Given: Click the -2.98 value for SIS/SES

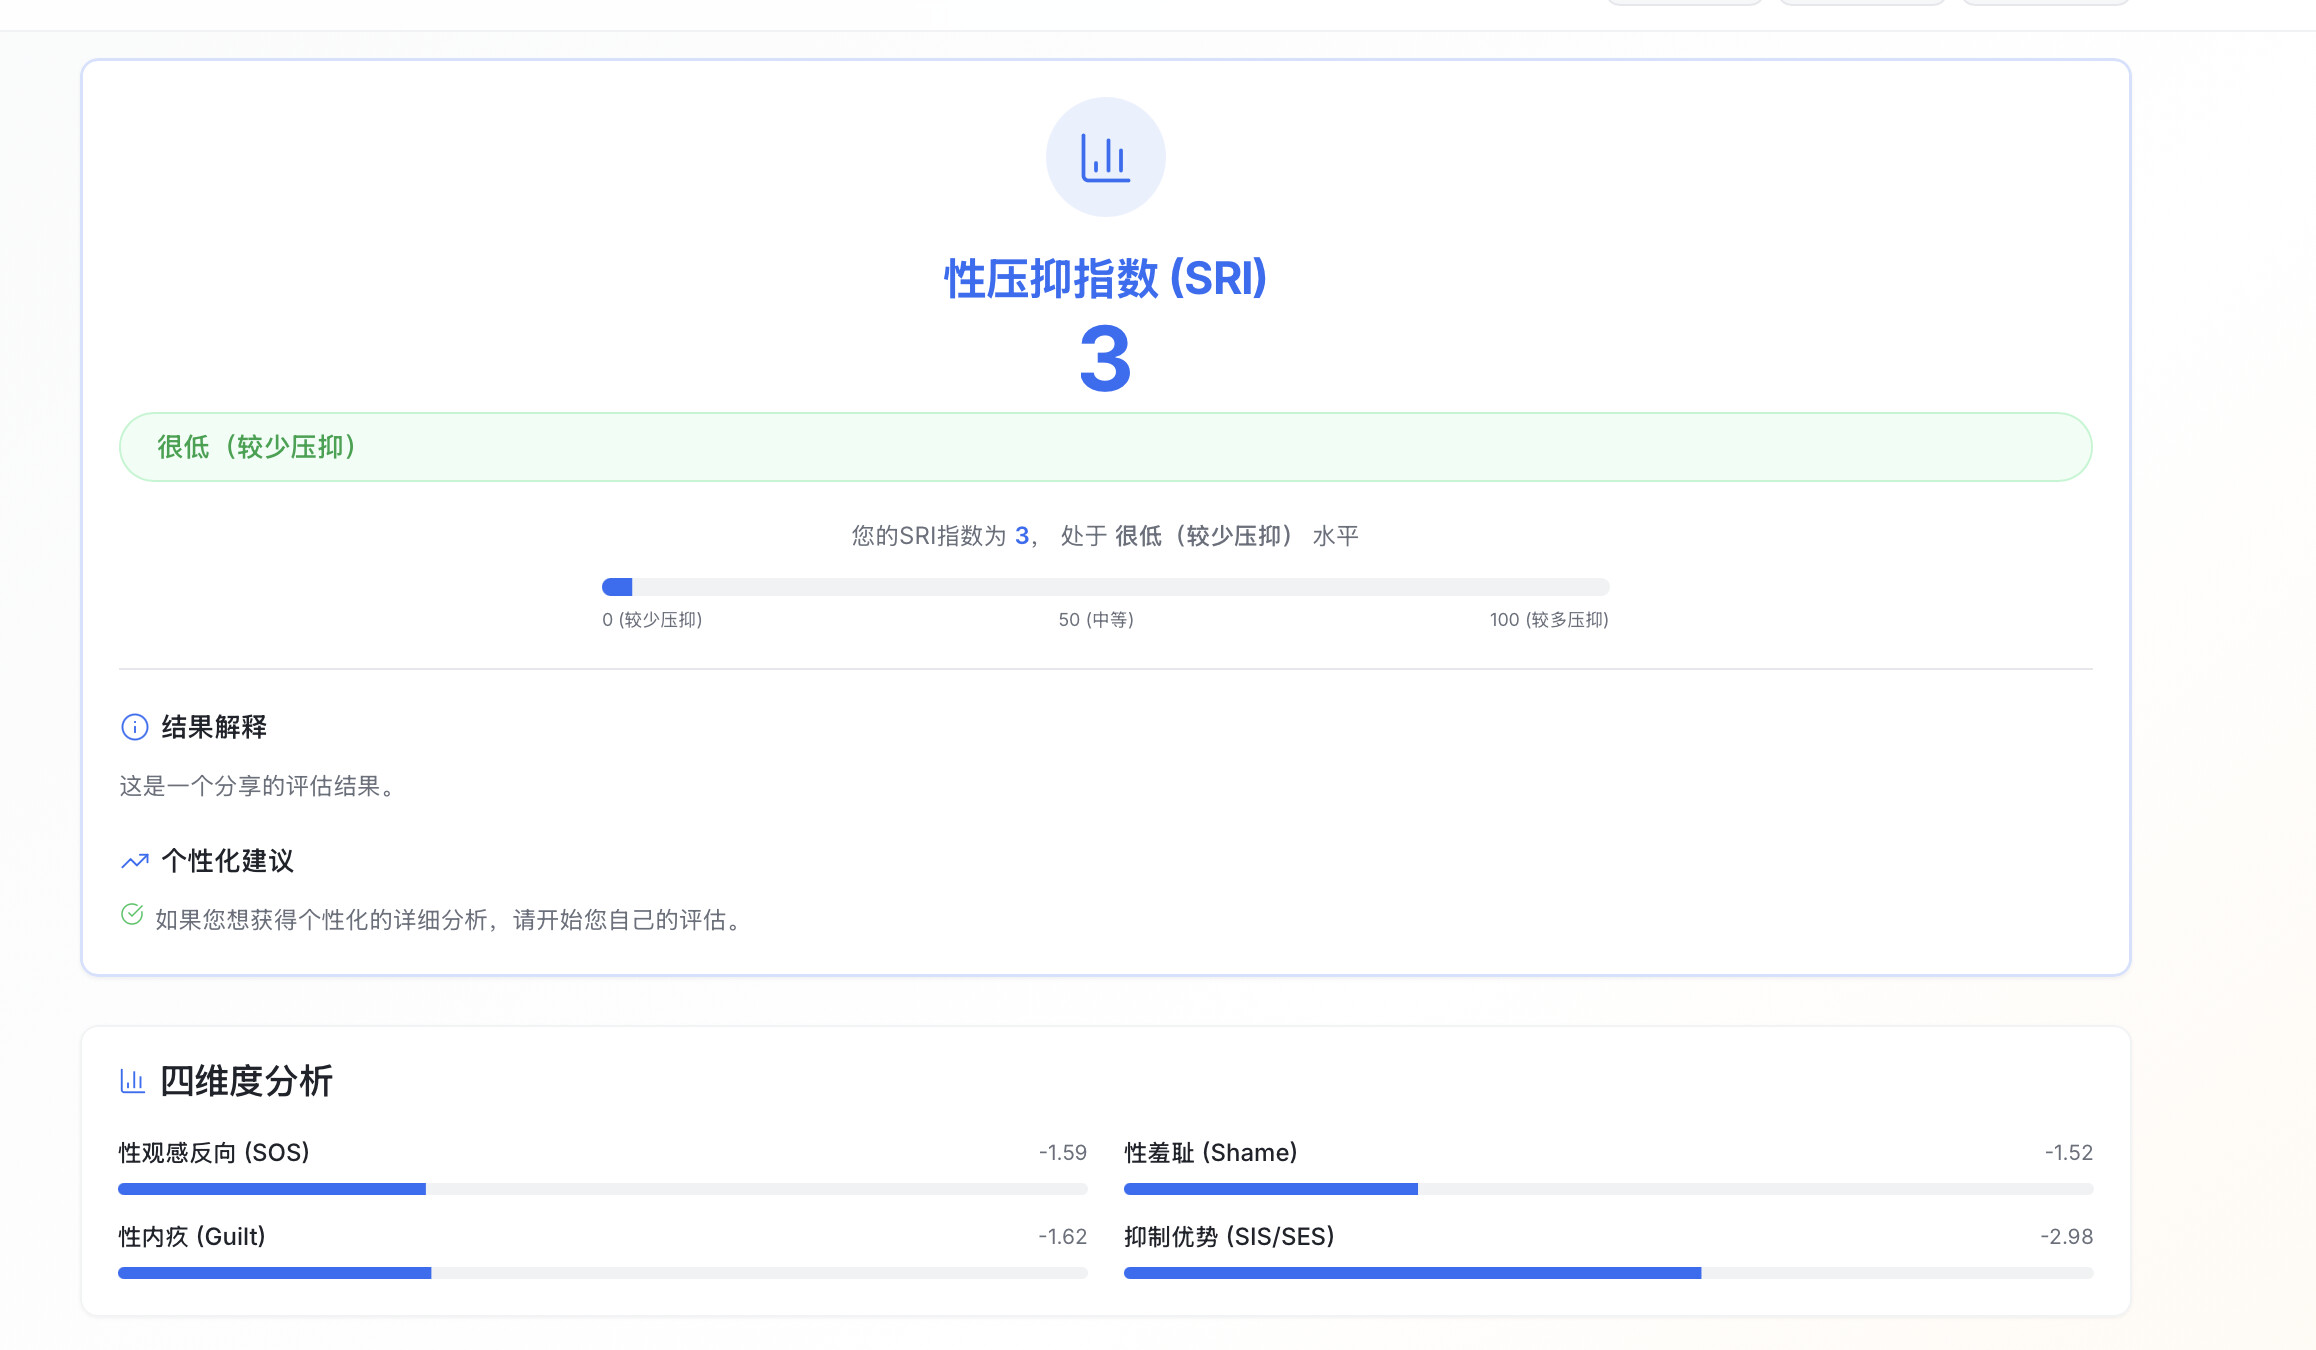Looking at the screenshot, I should click(2066, 1237).
